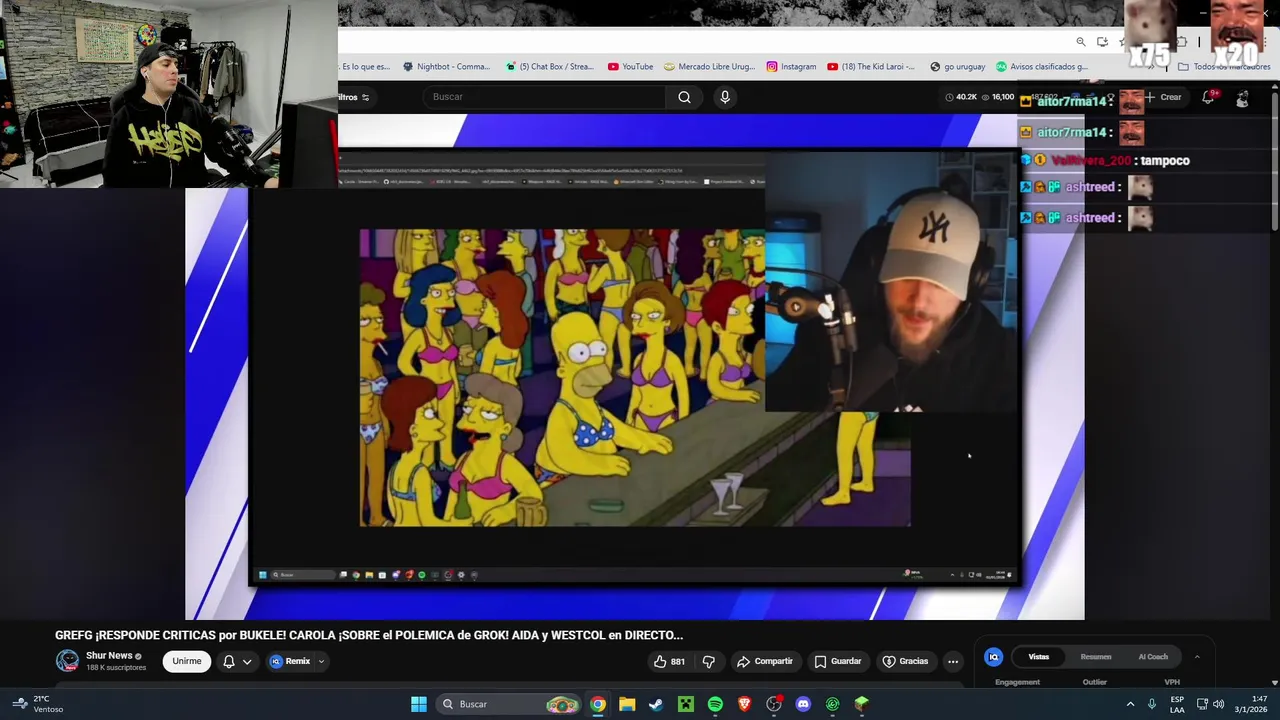This screenshot has height=720, width=1280.
Task: Click the chat panel scrollbar
Action: (1275, 160)
